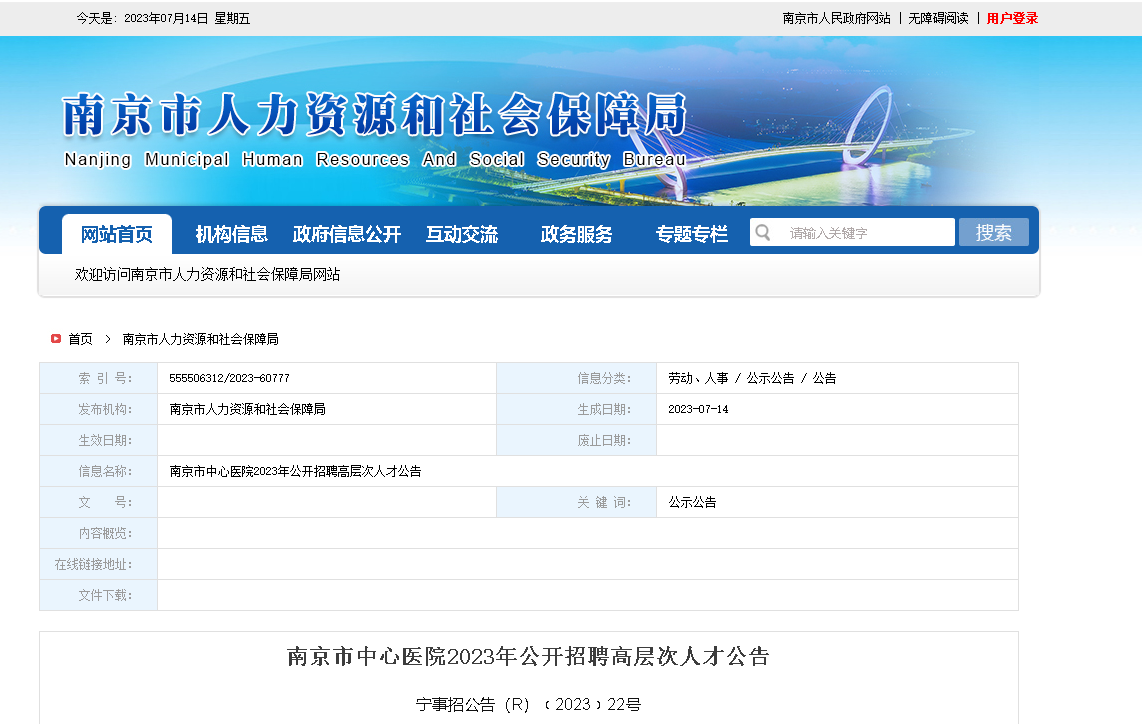
Task: Click the 用户登录 link
Action: click(1012, 18)
